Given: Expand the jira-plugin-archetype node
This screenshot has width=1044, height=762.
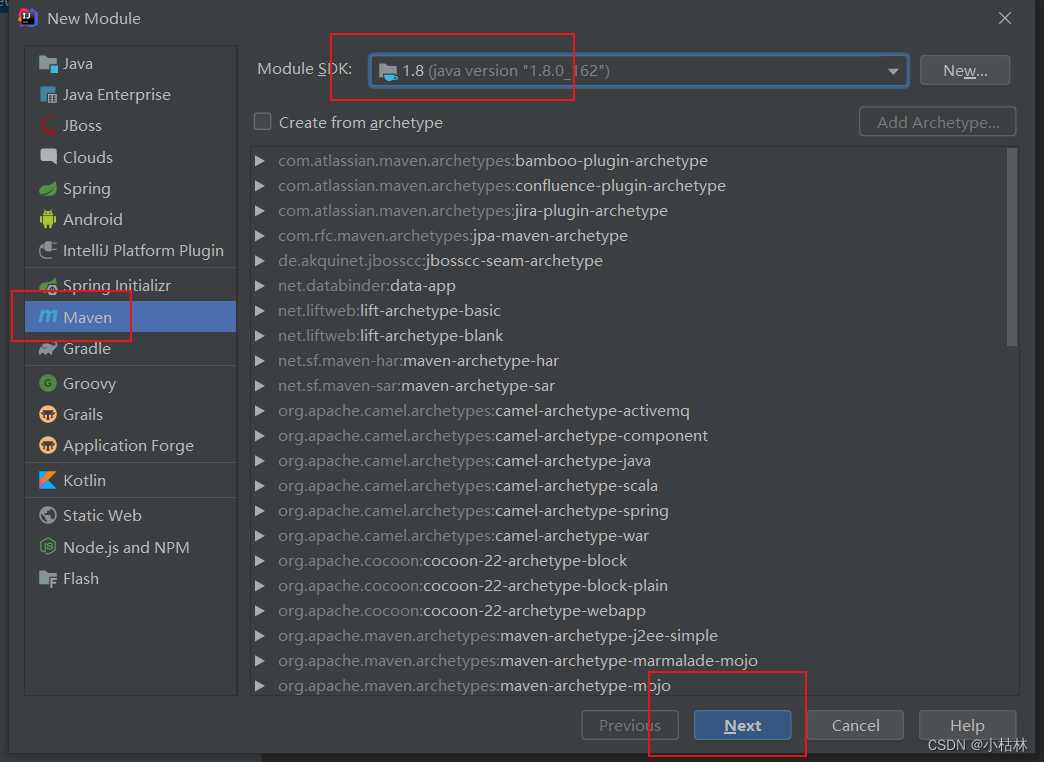Looking at the screenshot, I should (x=260, y=211).
